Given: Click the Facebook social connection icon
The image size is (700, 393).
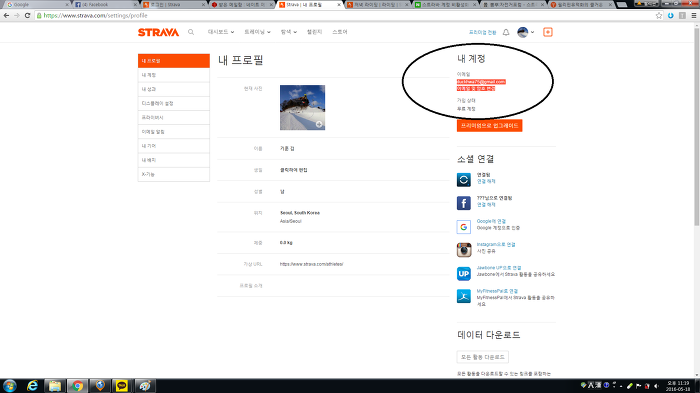Looking at the screenshot, I should [x=463, y=203].
